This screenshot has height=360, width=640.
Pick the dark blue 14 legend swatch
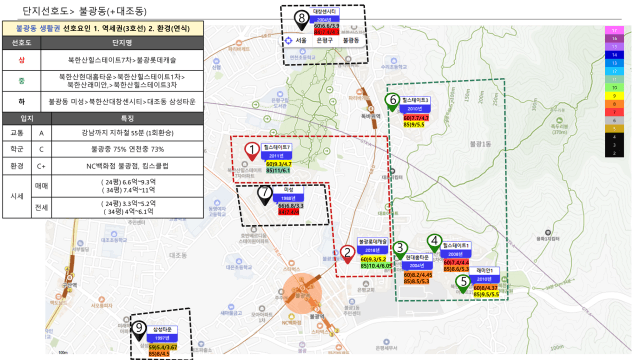(x=614, y=55)
